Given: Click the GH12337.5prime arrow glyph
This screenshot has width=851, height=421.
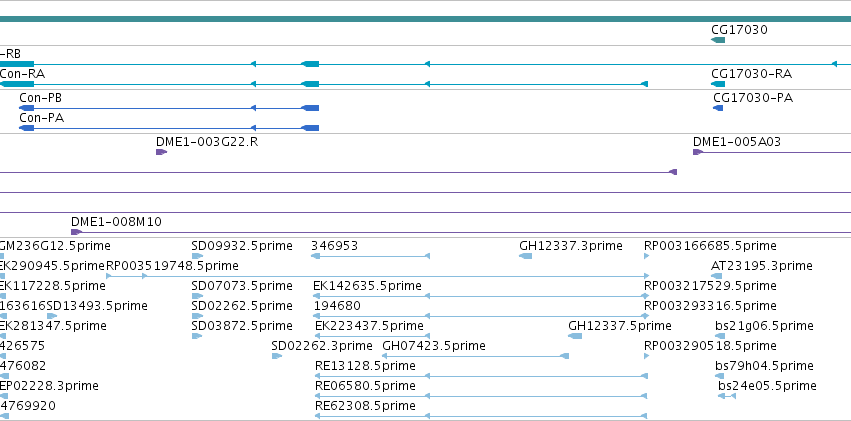Looking at the screenshot, I should tap(575, 336).
